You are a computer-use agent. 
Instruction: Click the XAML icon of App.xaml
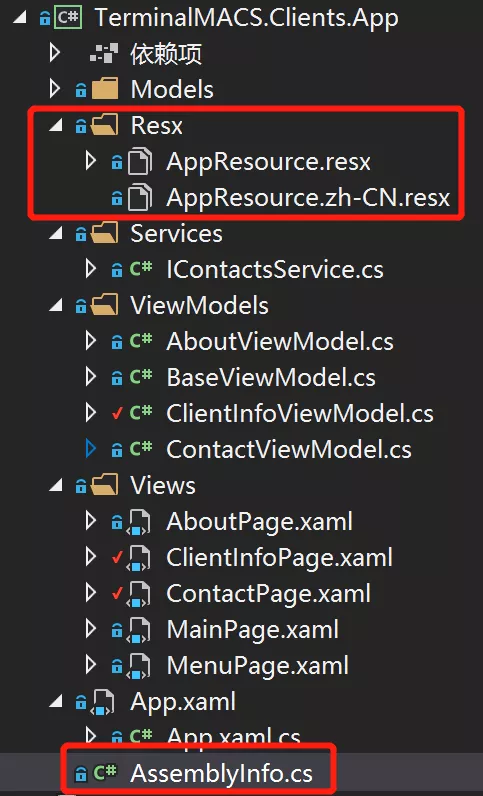103,703
